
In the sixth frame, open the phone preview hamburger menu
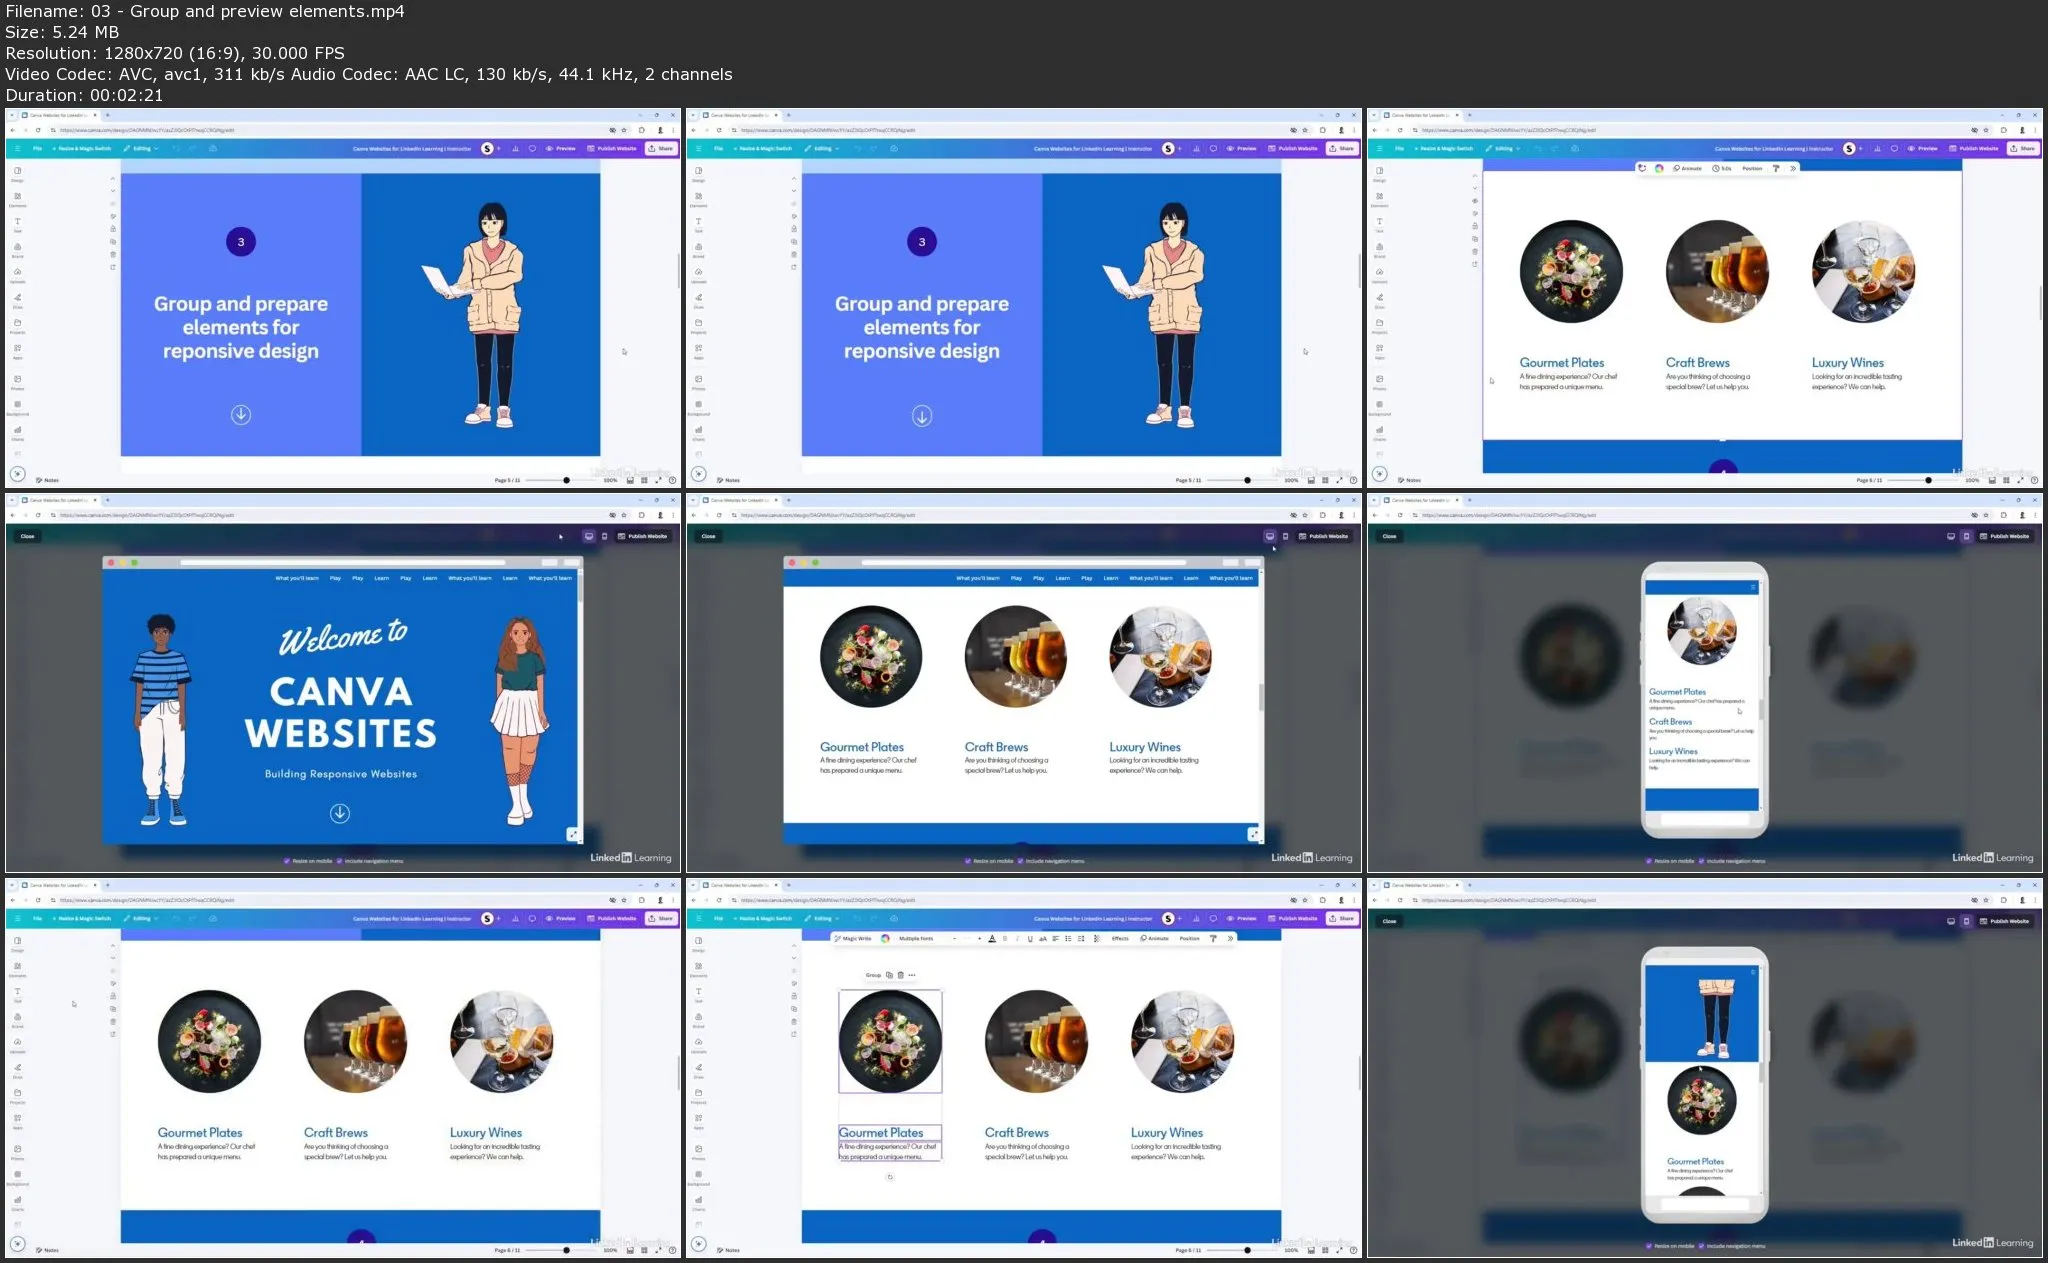(x=1753, y=587)
